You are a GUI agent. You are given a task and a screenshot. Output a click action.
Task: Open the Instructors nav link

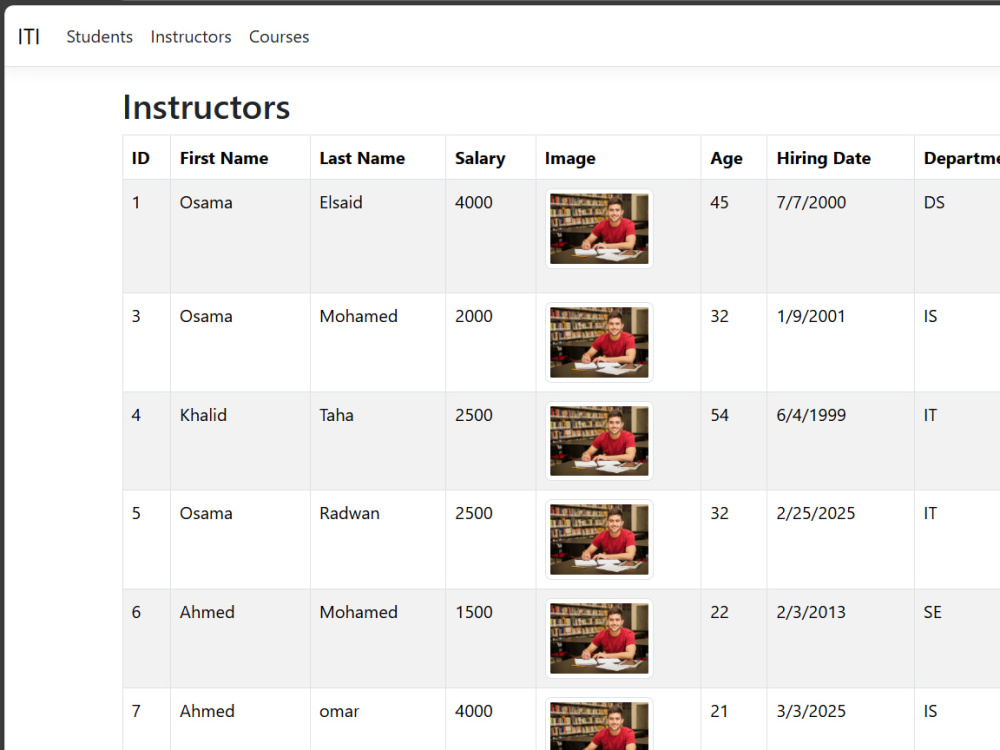point(191,37)
